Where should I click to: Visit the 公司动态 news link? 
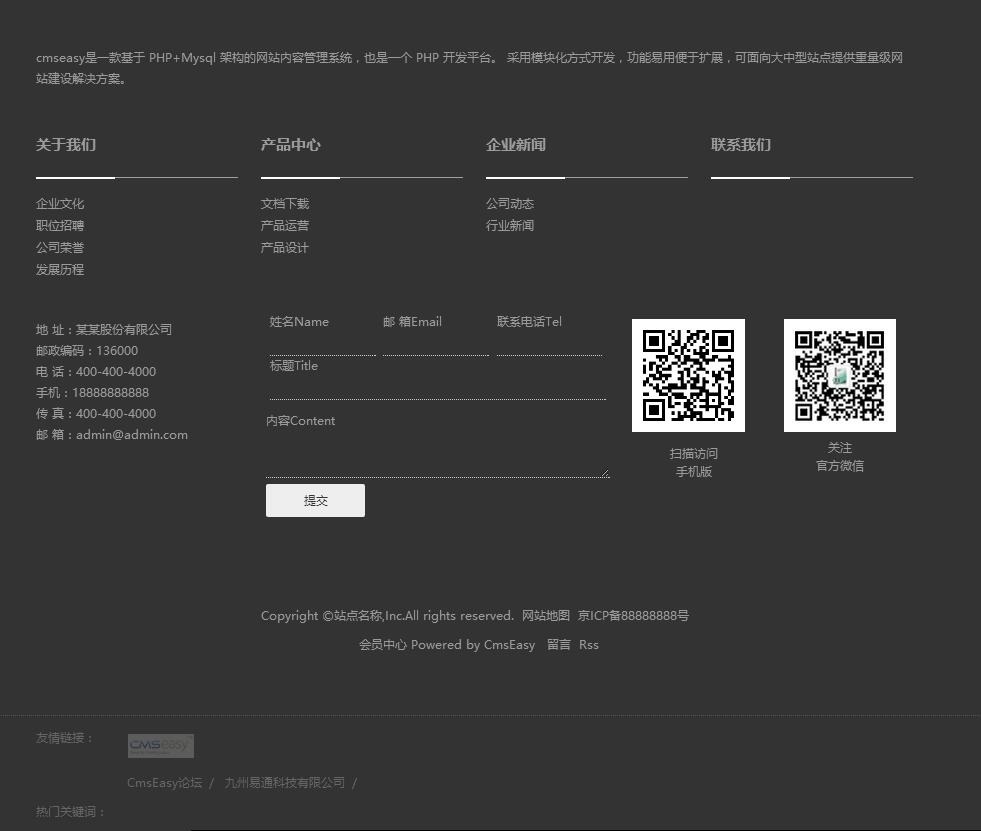510,204
